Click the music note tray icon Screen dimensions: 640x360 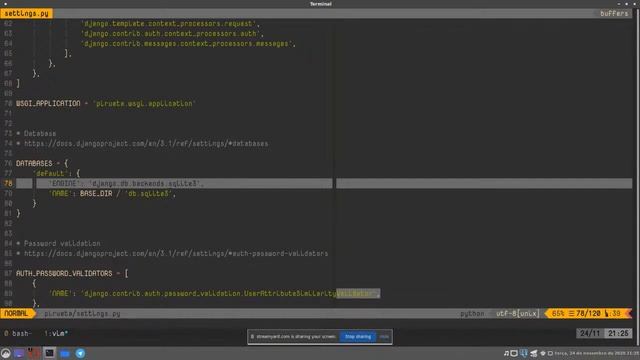click(x=506, y=353)
